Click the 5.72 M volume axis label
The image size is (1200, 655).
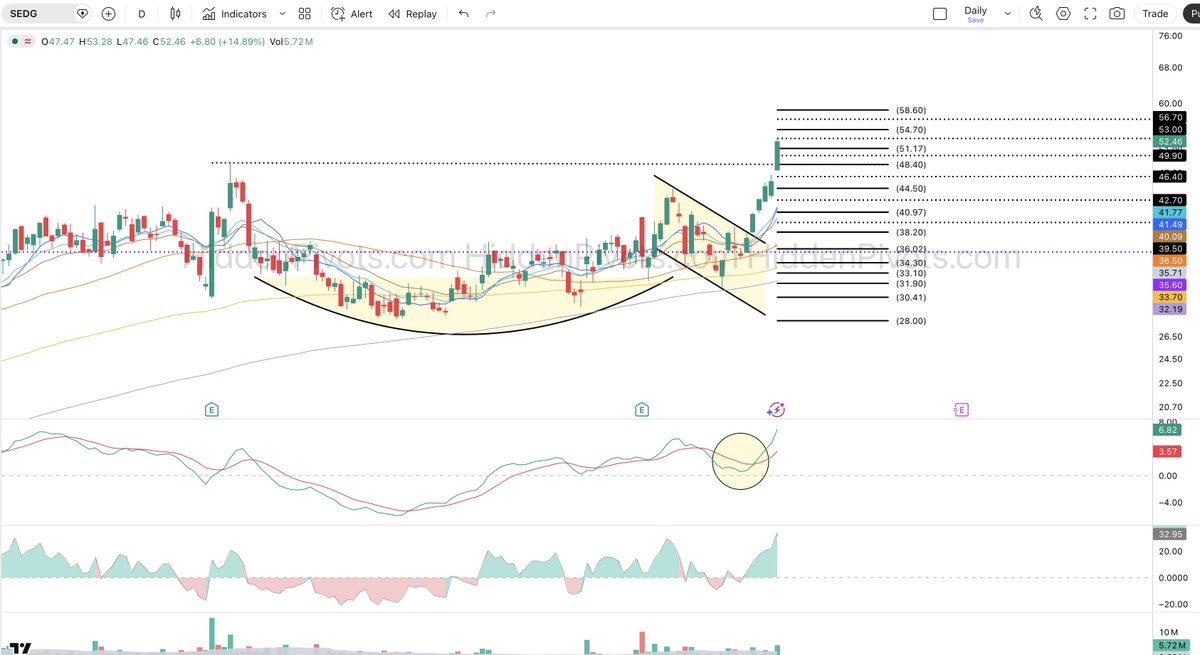[1170, 646]
